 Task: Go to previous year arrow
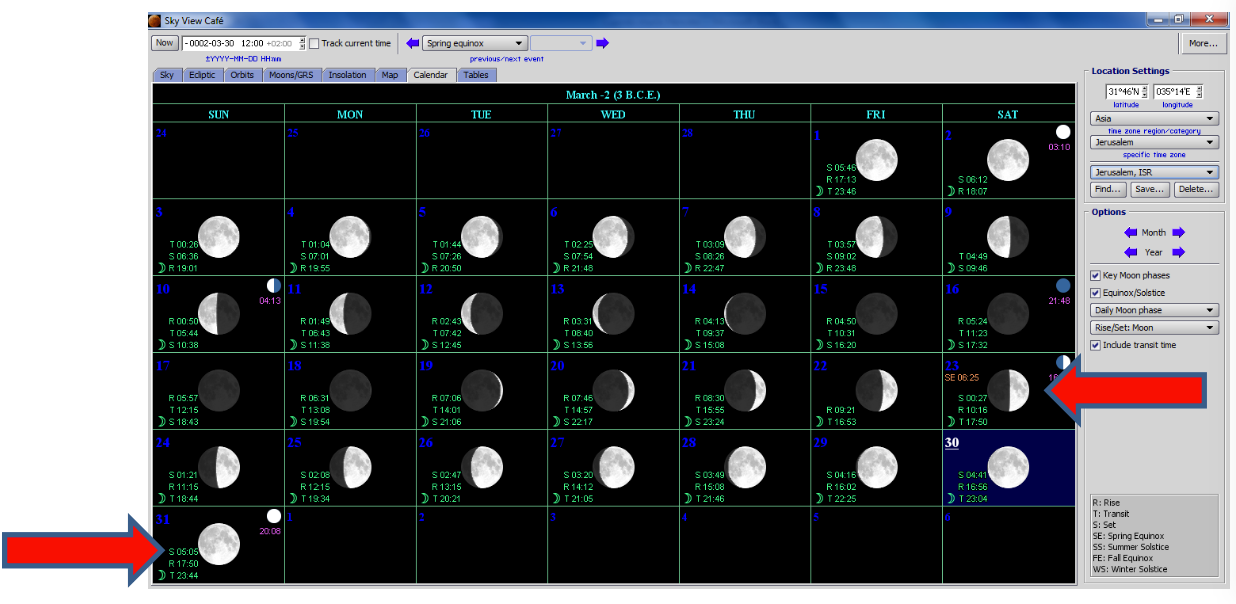1130,252
